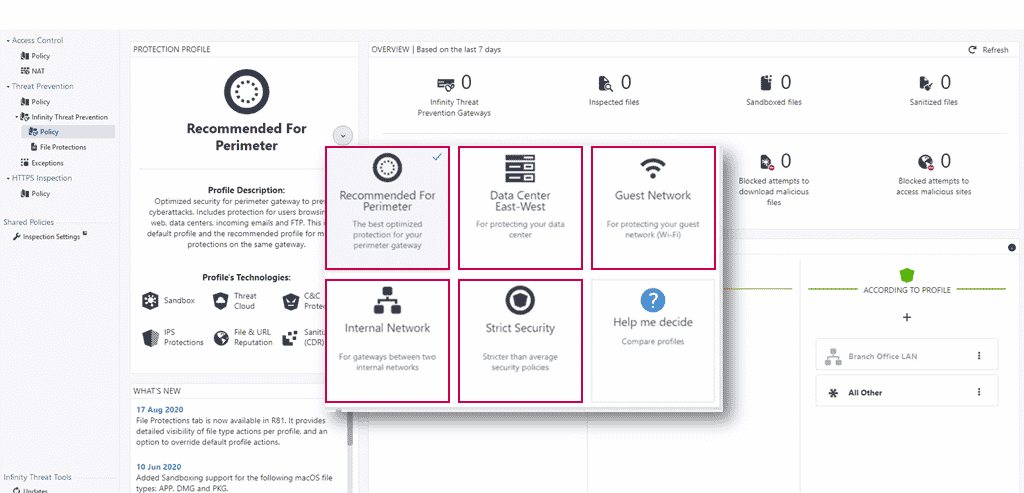Choose Data Center East-West profile card
The image size is (1024, 493).
click(520, 208)
